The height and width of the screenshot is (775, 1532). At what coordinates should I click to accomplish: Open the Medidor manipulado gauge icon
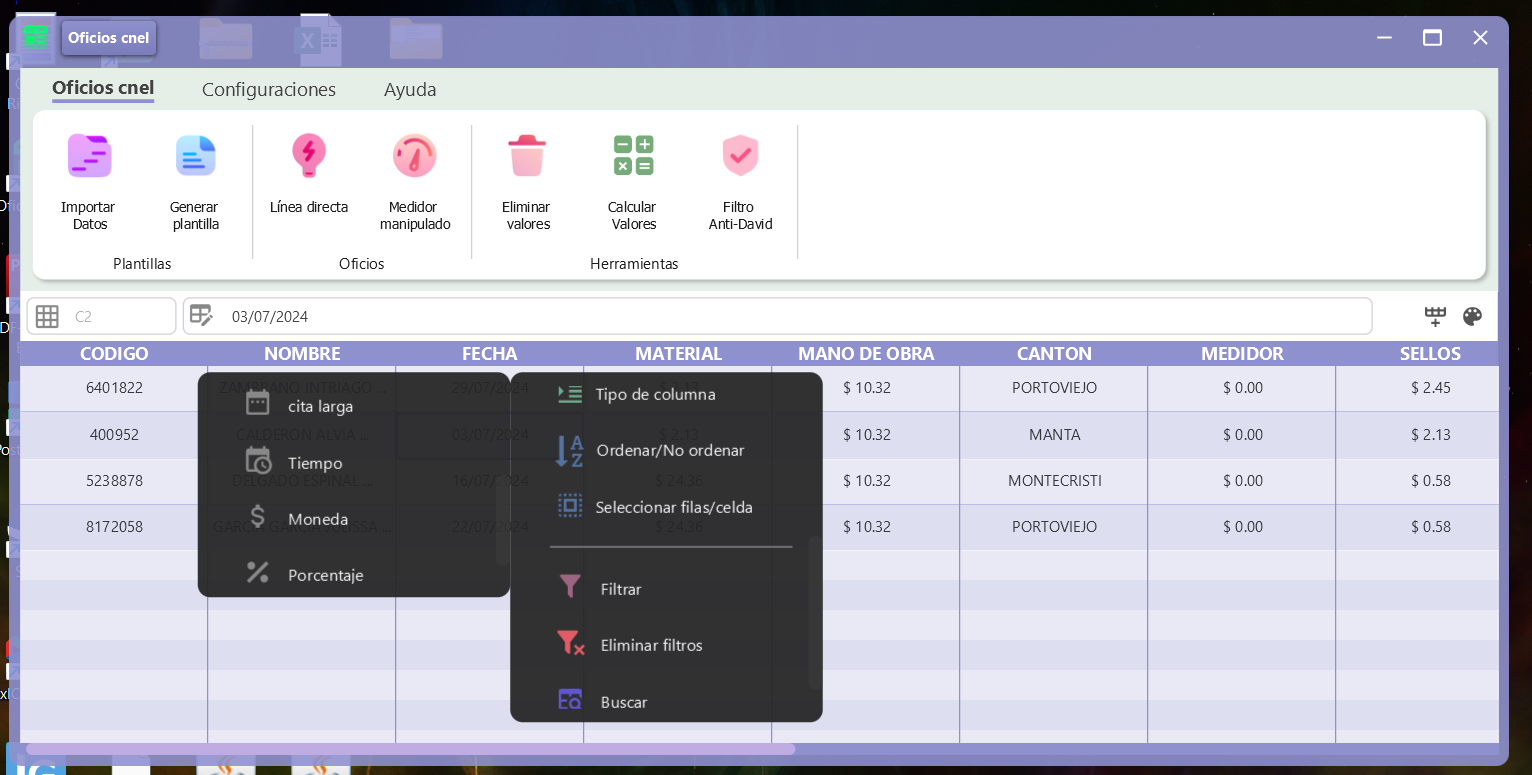[x=414, y=155]
